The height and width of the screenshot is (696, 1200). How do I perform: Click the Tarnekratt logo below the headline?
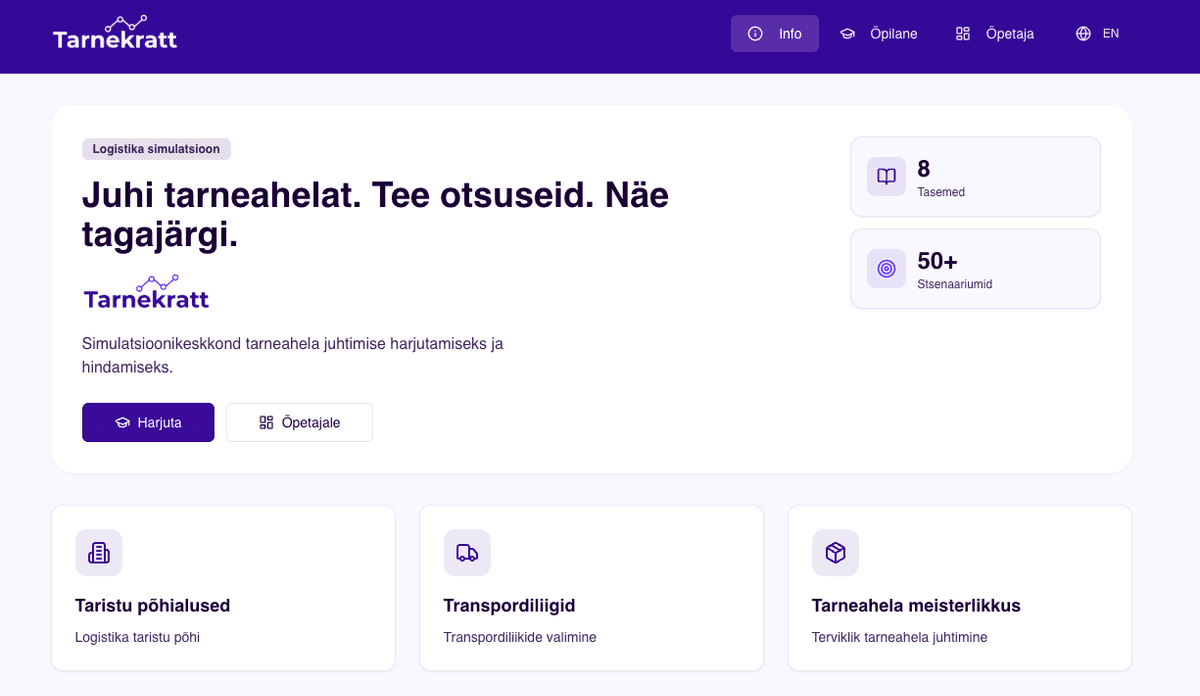[146, 293]
